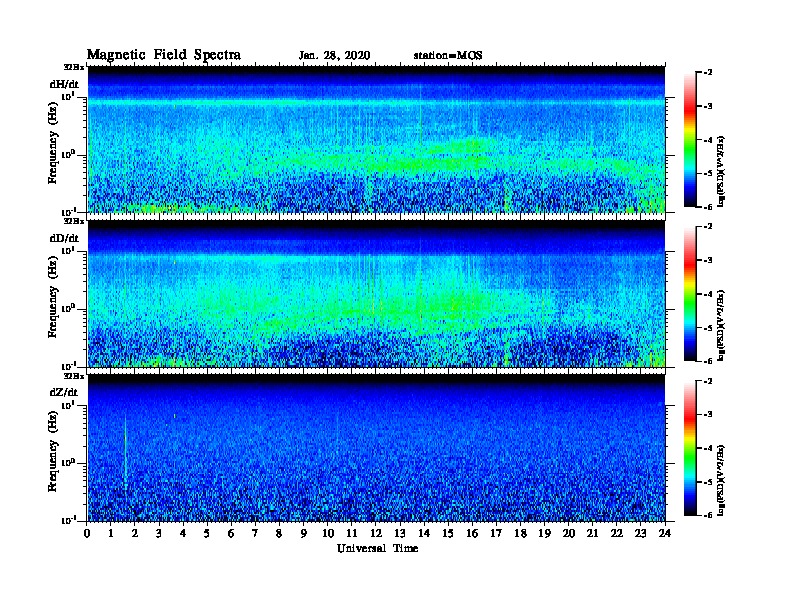Click the '32Hz' label above dD/dt panel
Viewport: 792px width, 612px height.
coord(74,221)
